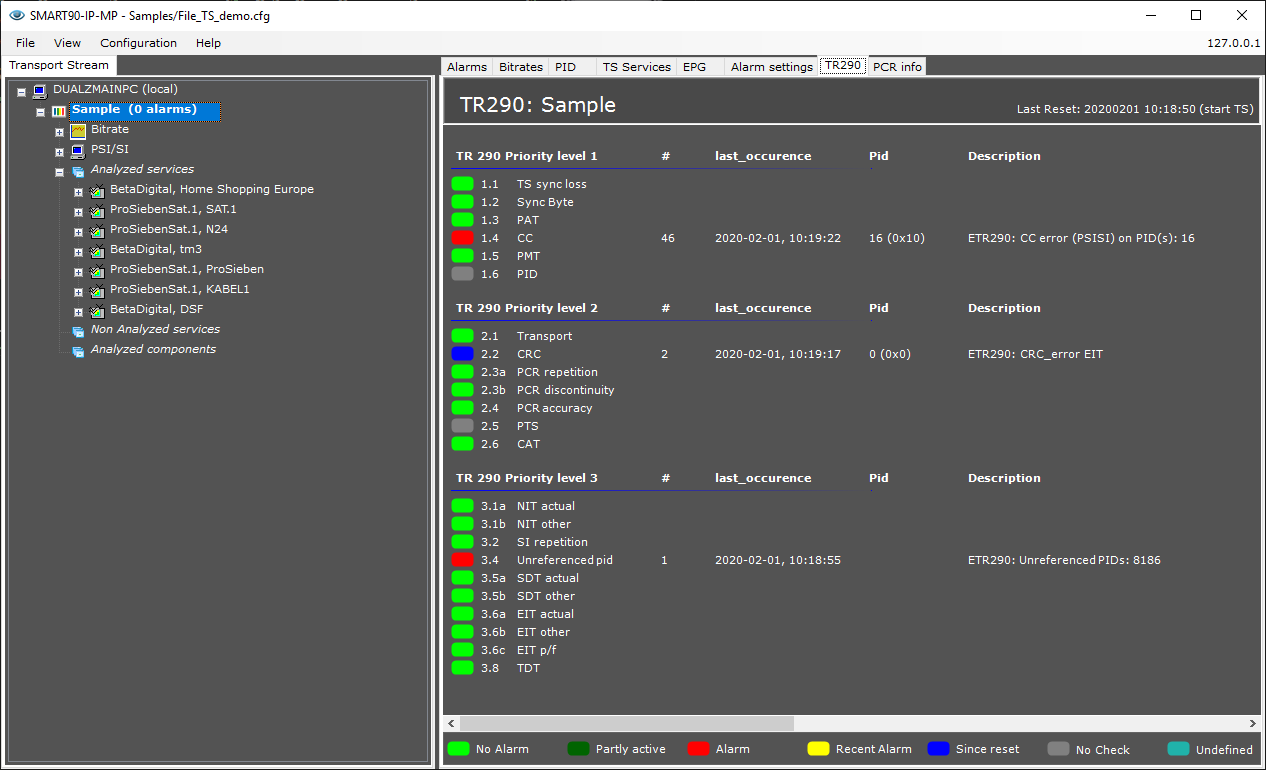Open the Configuration menu

click(138, 43)
